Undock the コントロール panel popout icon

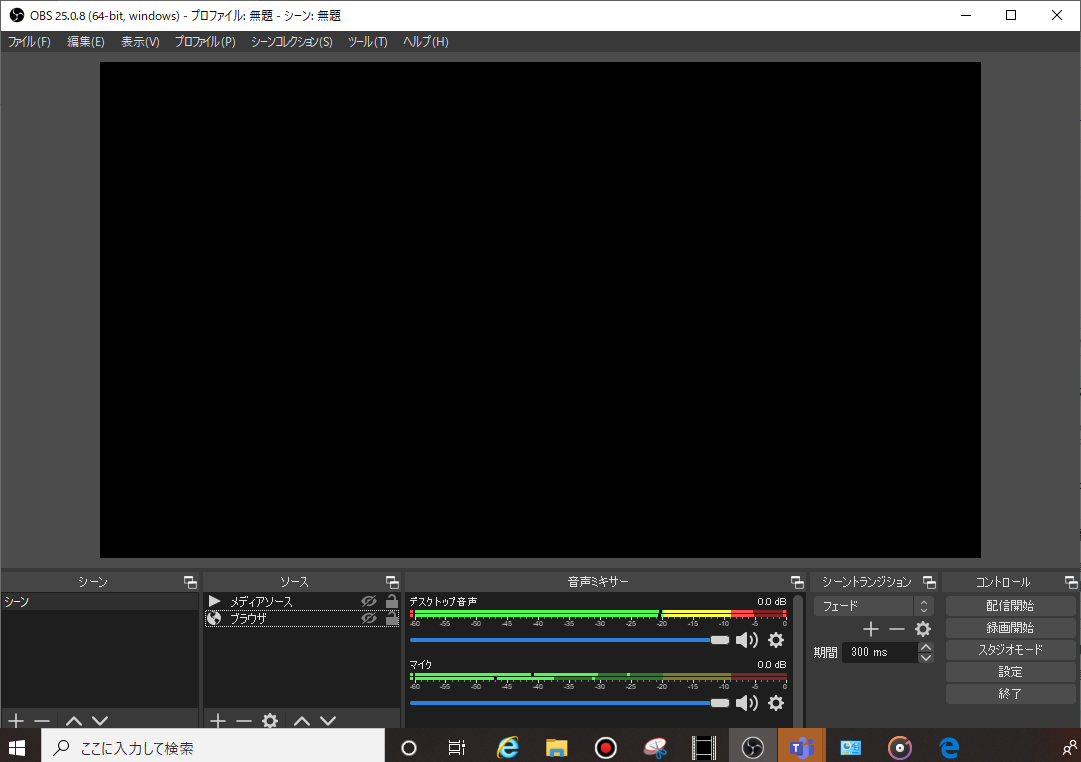1071,582
